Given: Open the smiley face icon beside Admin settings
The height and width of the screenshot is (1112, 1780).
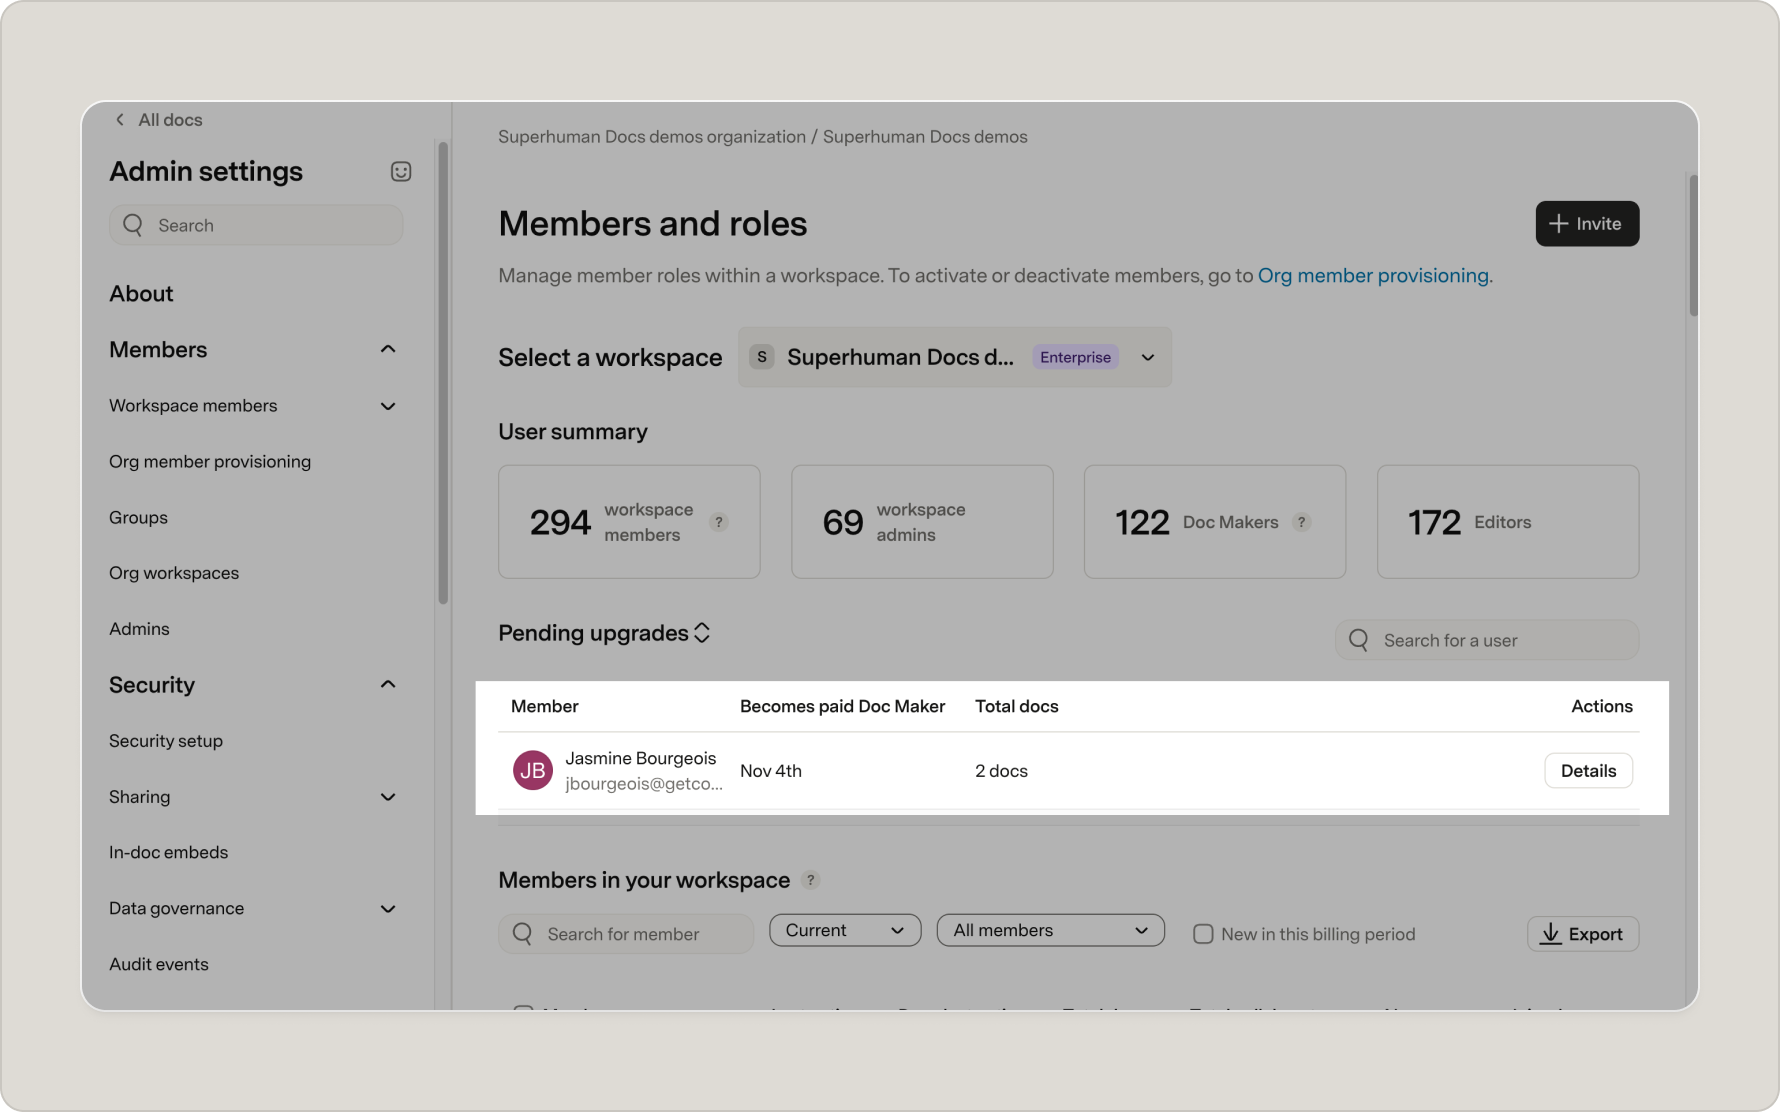Looking at the screenshot, I should [x=401, y=172].
